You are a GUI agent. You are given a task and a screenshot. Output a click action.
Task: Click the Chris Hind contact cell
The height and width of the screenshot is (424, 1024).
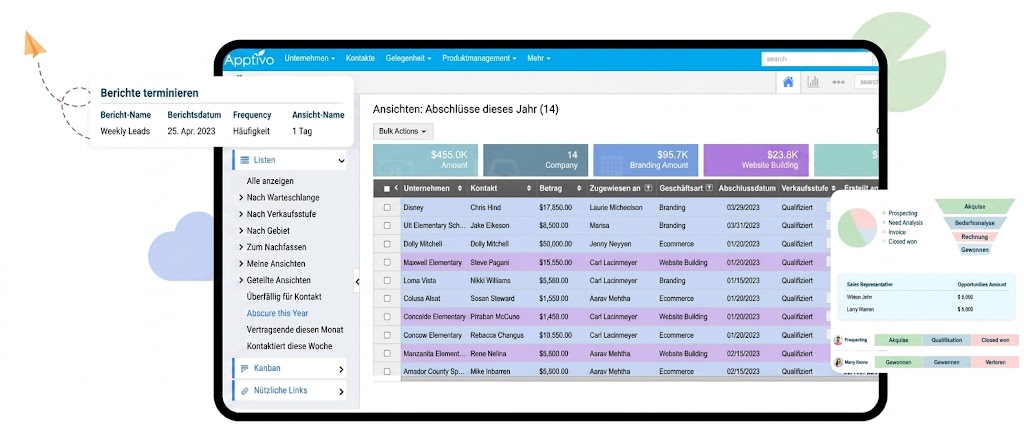486,208
